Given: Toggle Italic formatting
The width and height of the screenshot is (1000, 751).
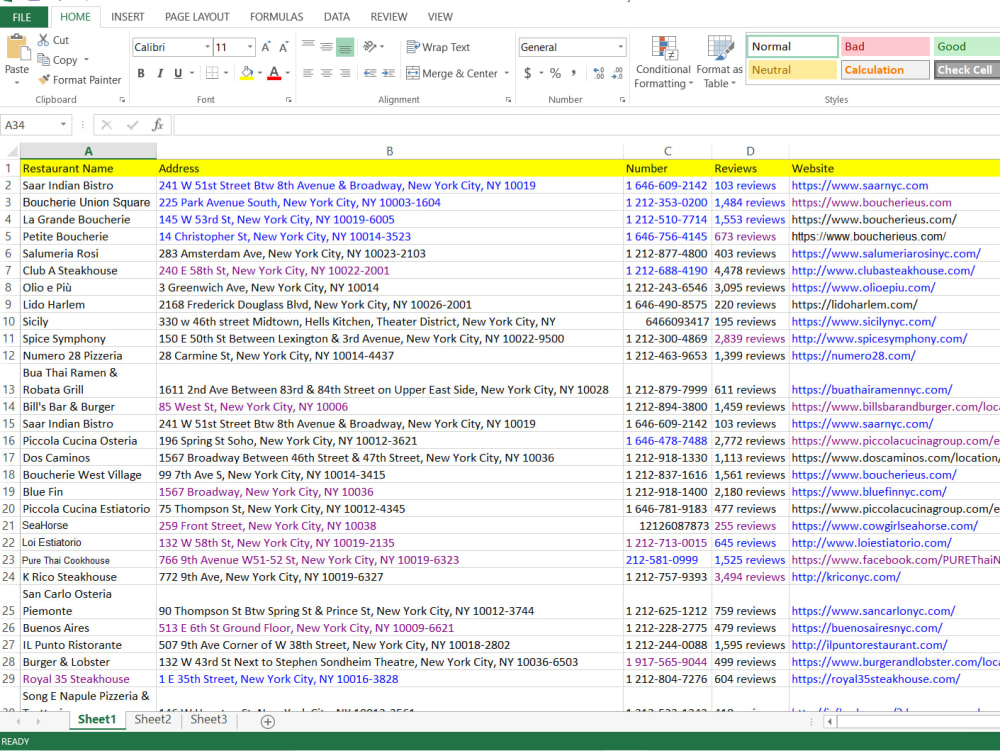Looking at the screenshot, I should pos(159,73).
